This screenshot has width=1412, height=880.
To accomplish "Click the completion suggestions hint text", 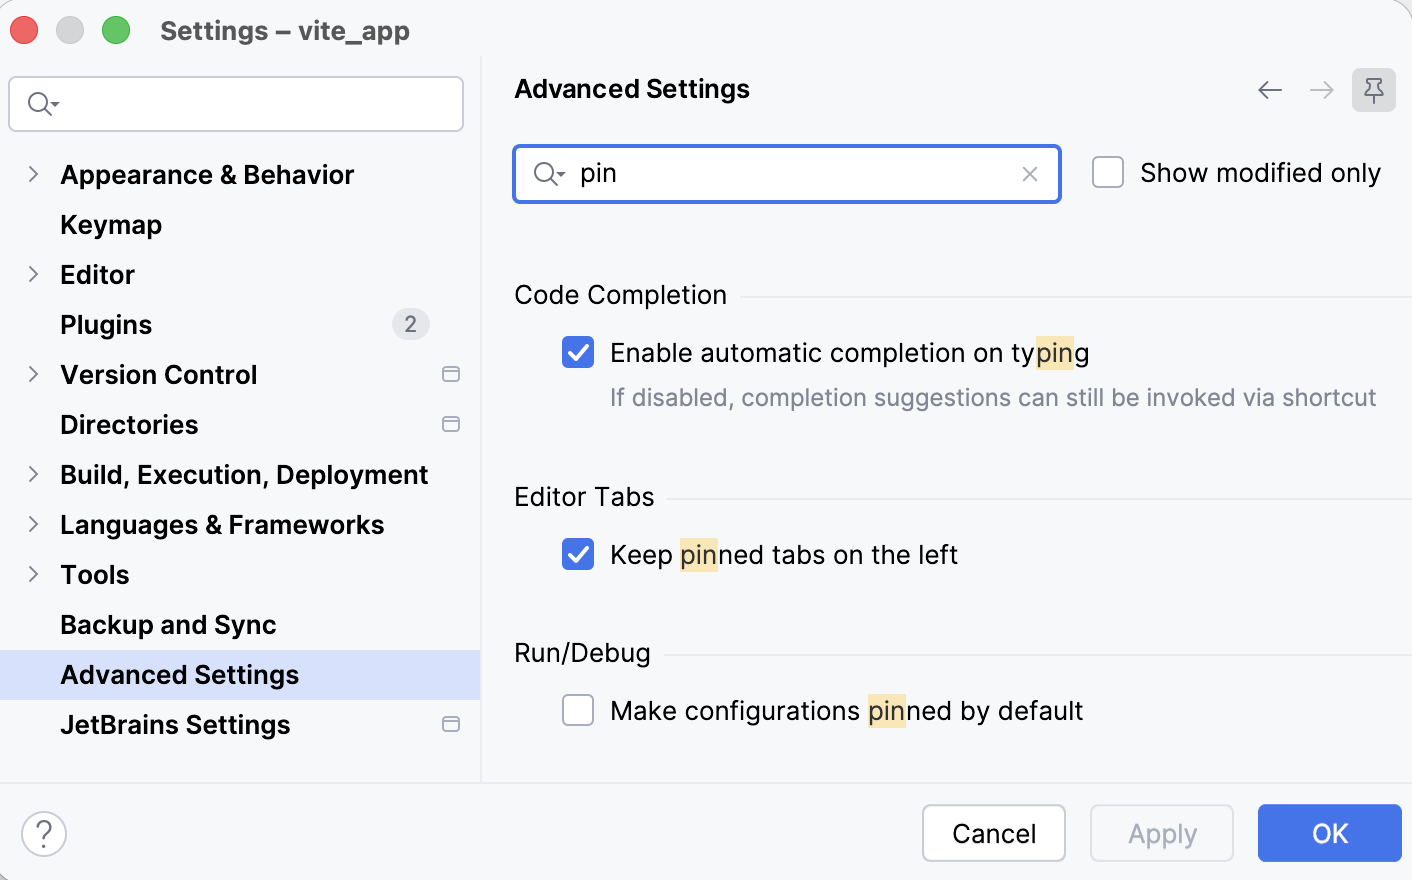I will click(x=993, y=398).
